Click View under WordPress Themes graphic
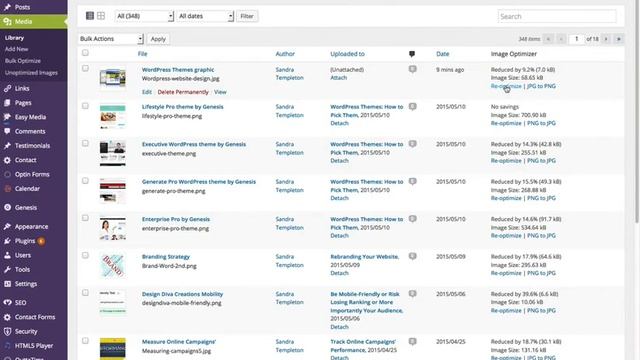The height and width of the screenshot is (360, 640). (x=220, y=92)
